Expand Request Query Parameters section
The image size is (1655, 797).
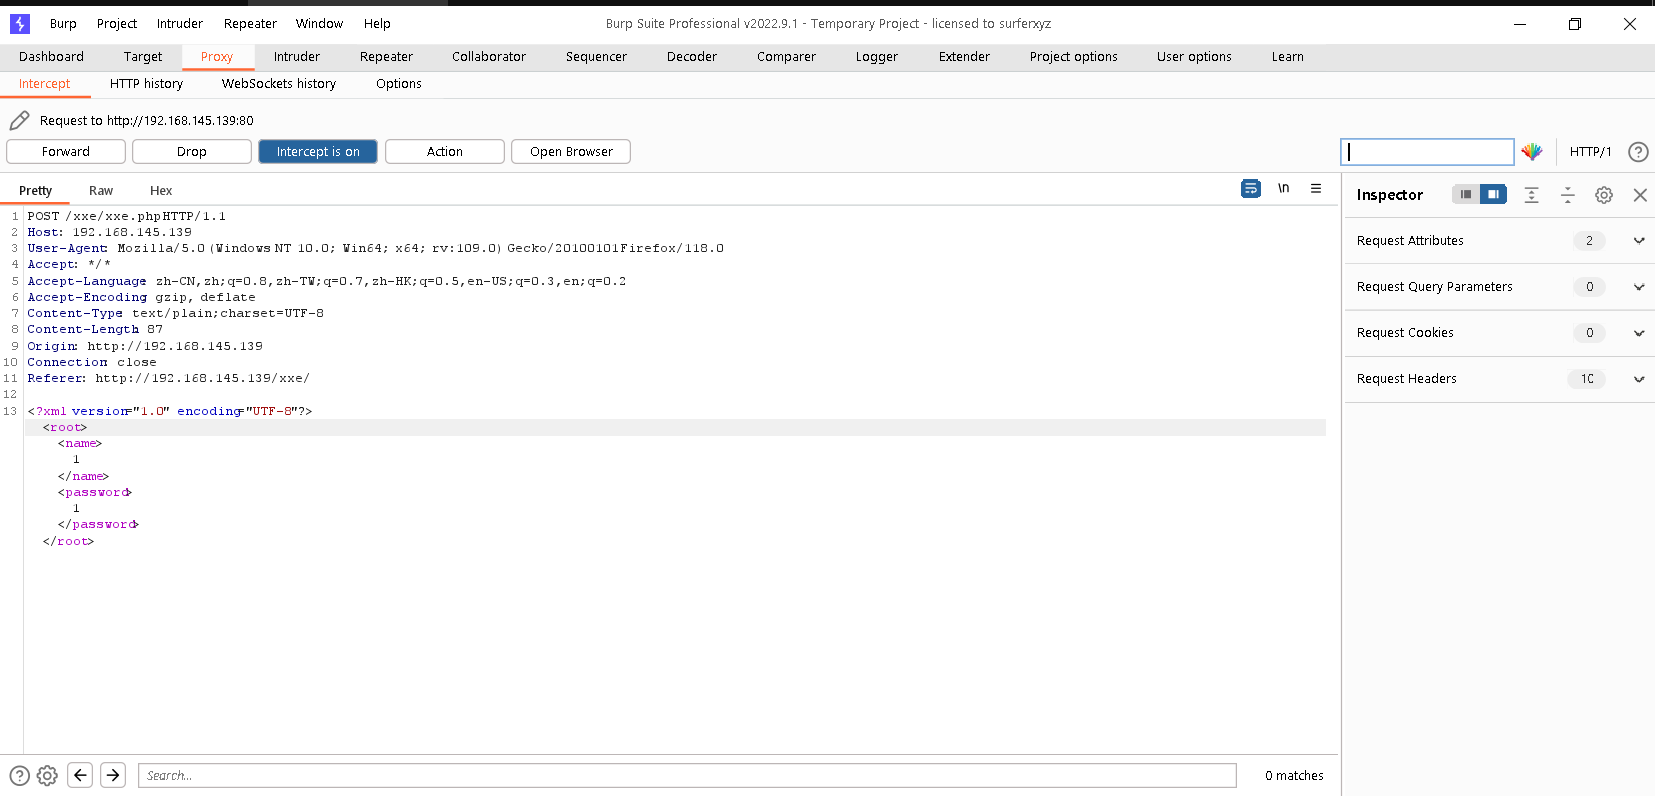pos(1639,287)
